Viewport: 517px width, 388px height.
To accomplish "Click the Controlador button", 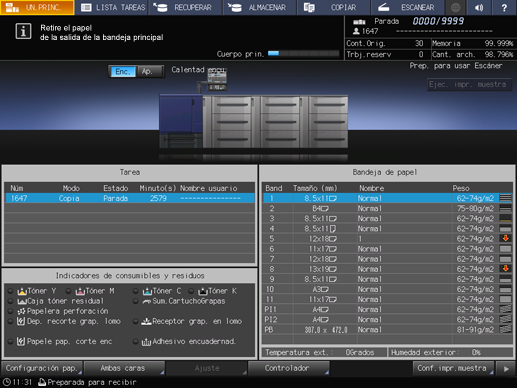I will pyautogui.click(x=288, y=368).
